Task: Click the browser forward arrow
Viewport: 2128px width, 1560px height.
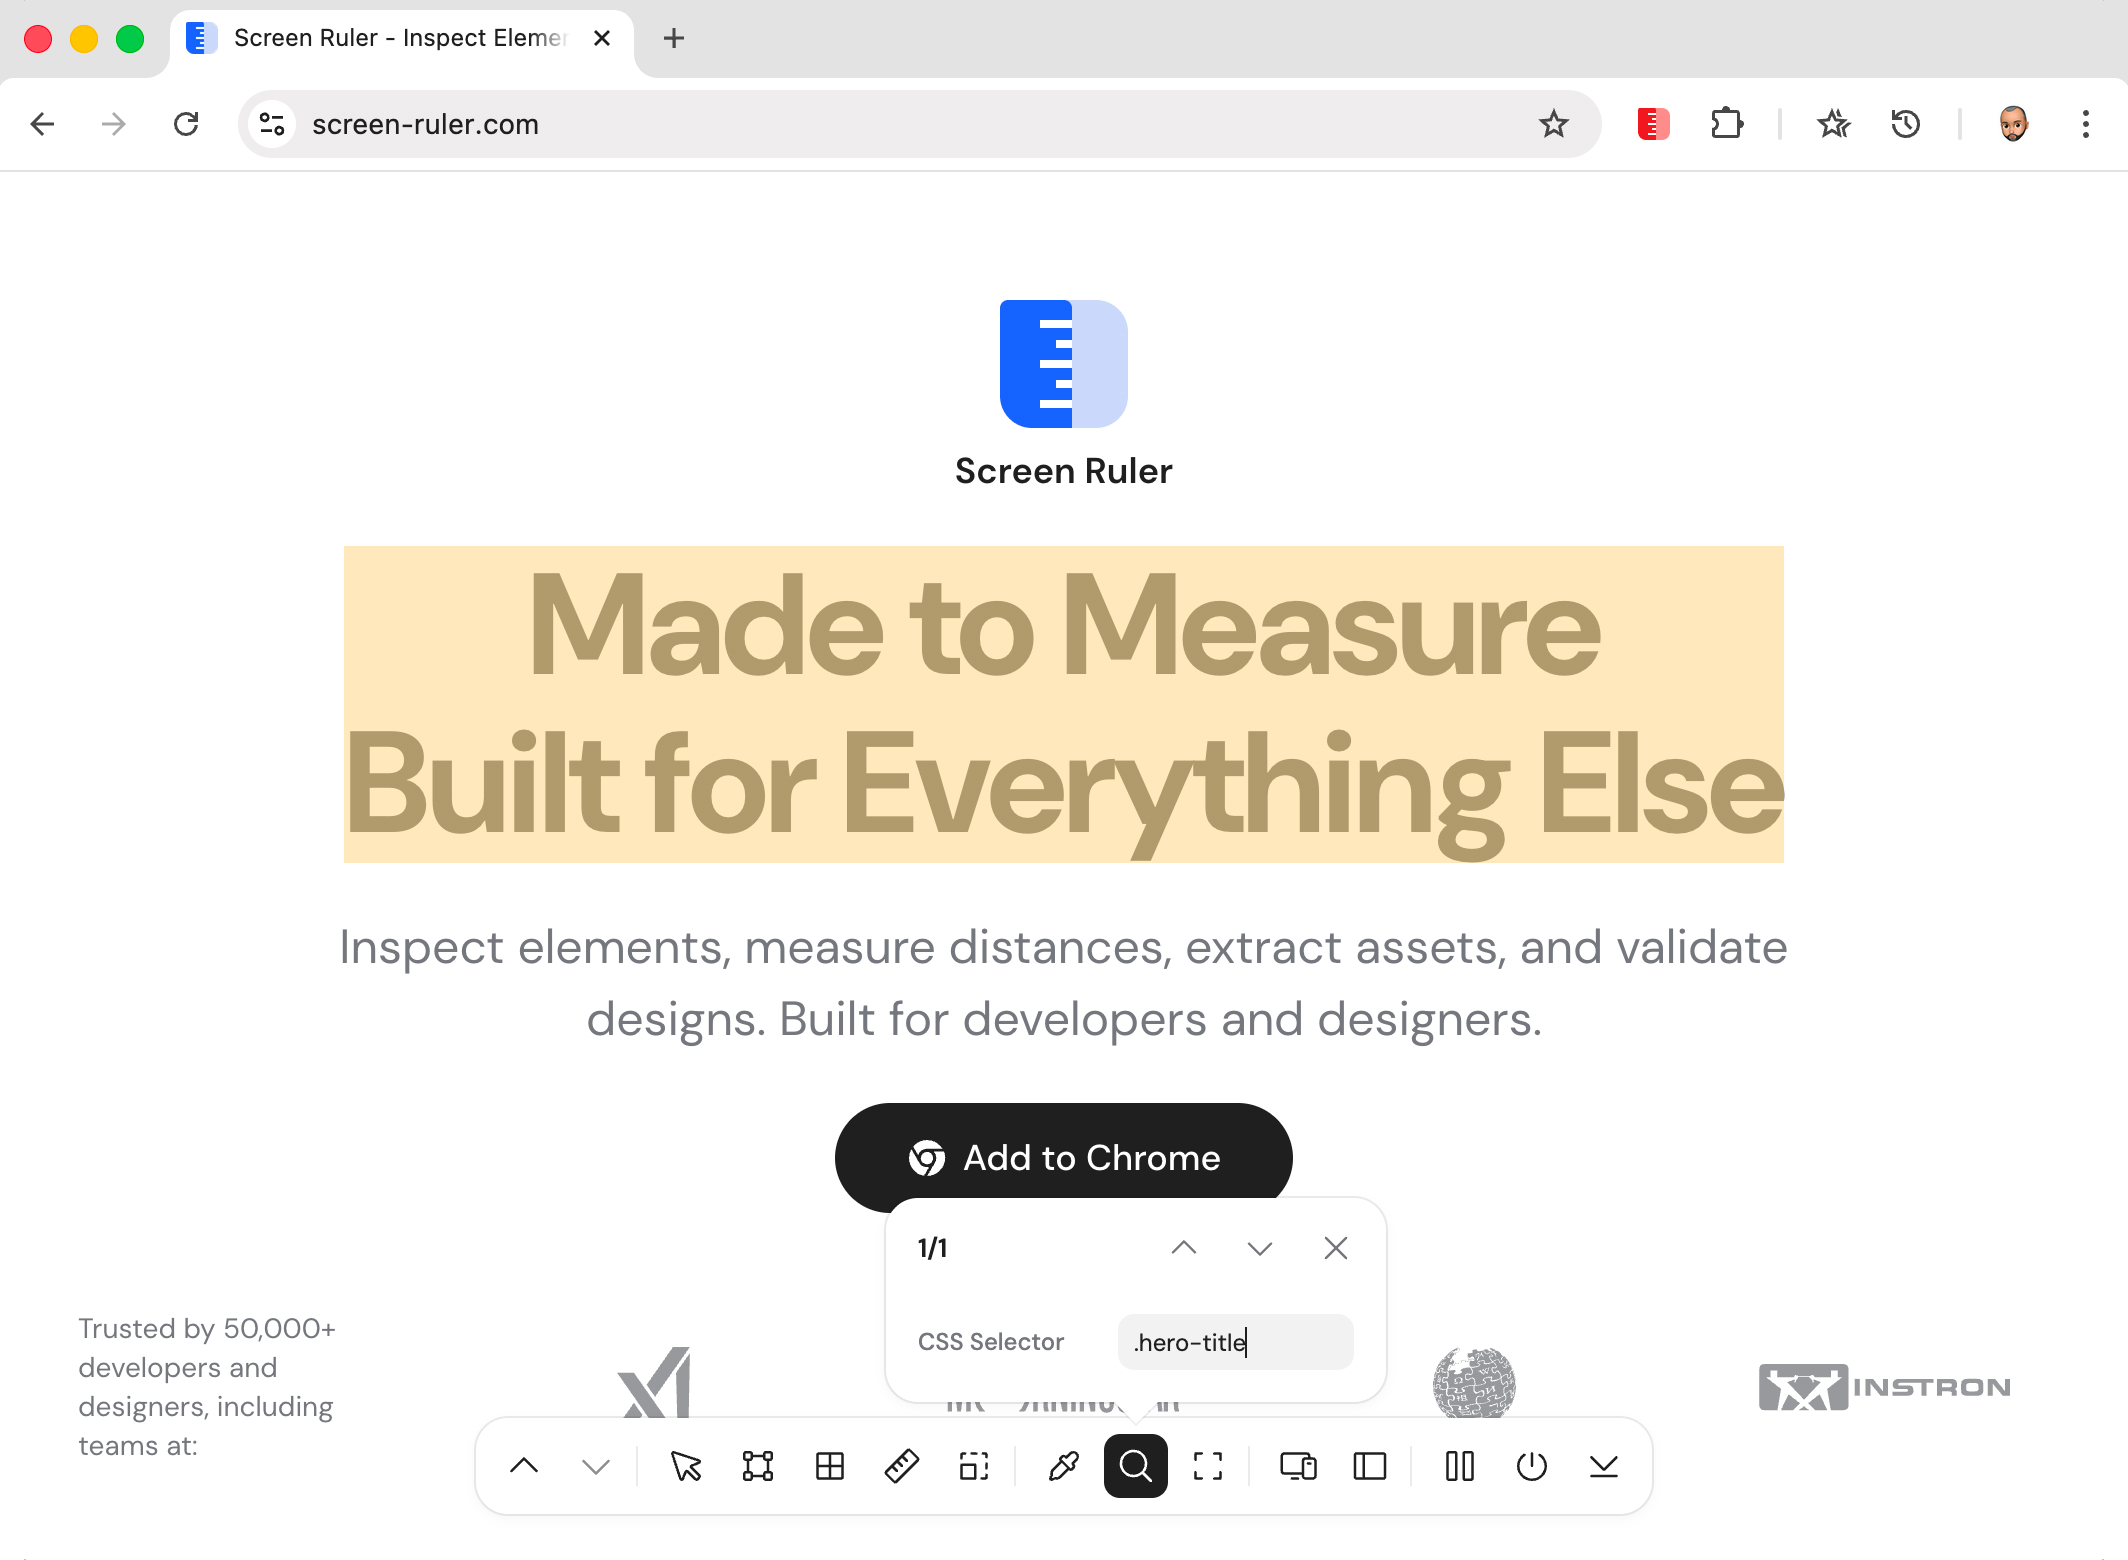Action: point(114,124)
